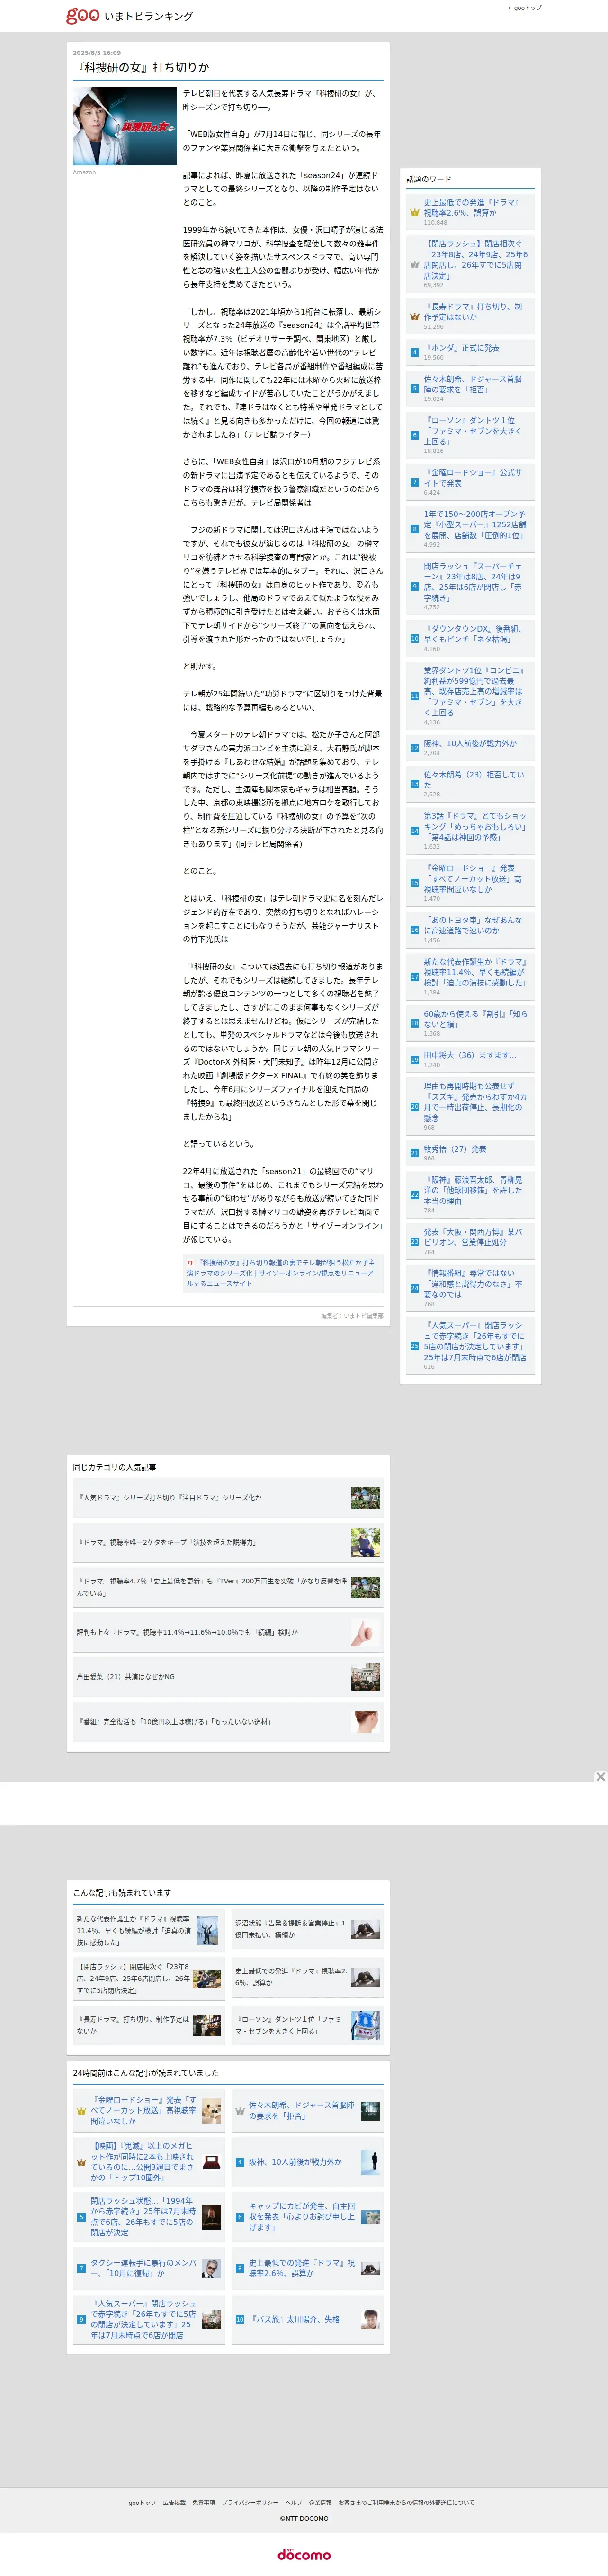Click the いまトピランキング header title

tap(148, 16)
